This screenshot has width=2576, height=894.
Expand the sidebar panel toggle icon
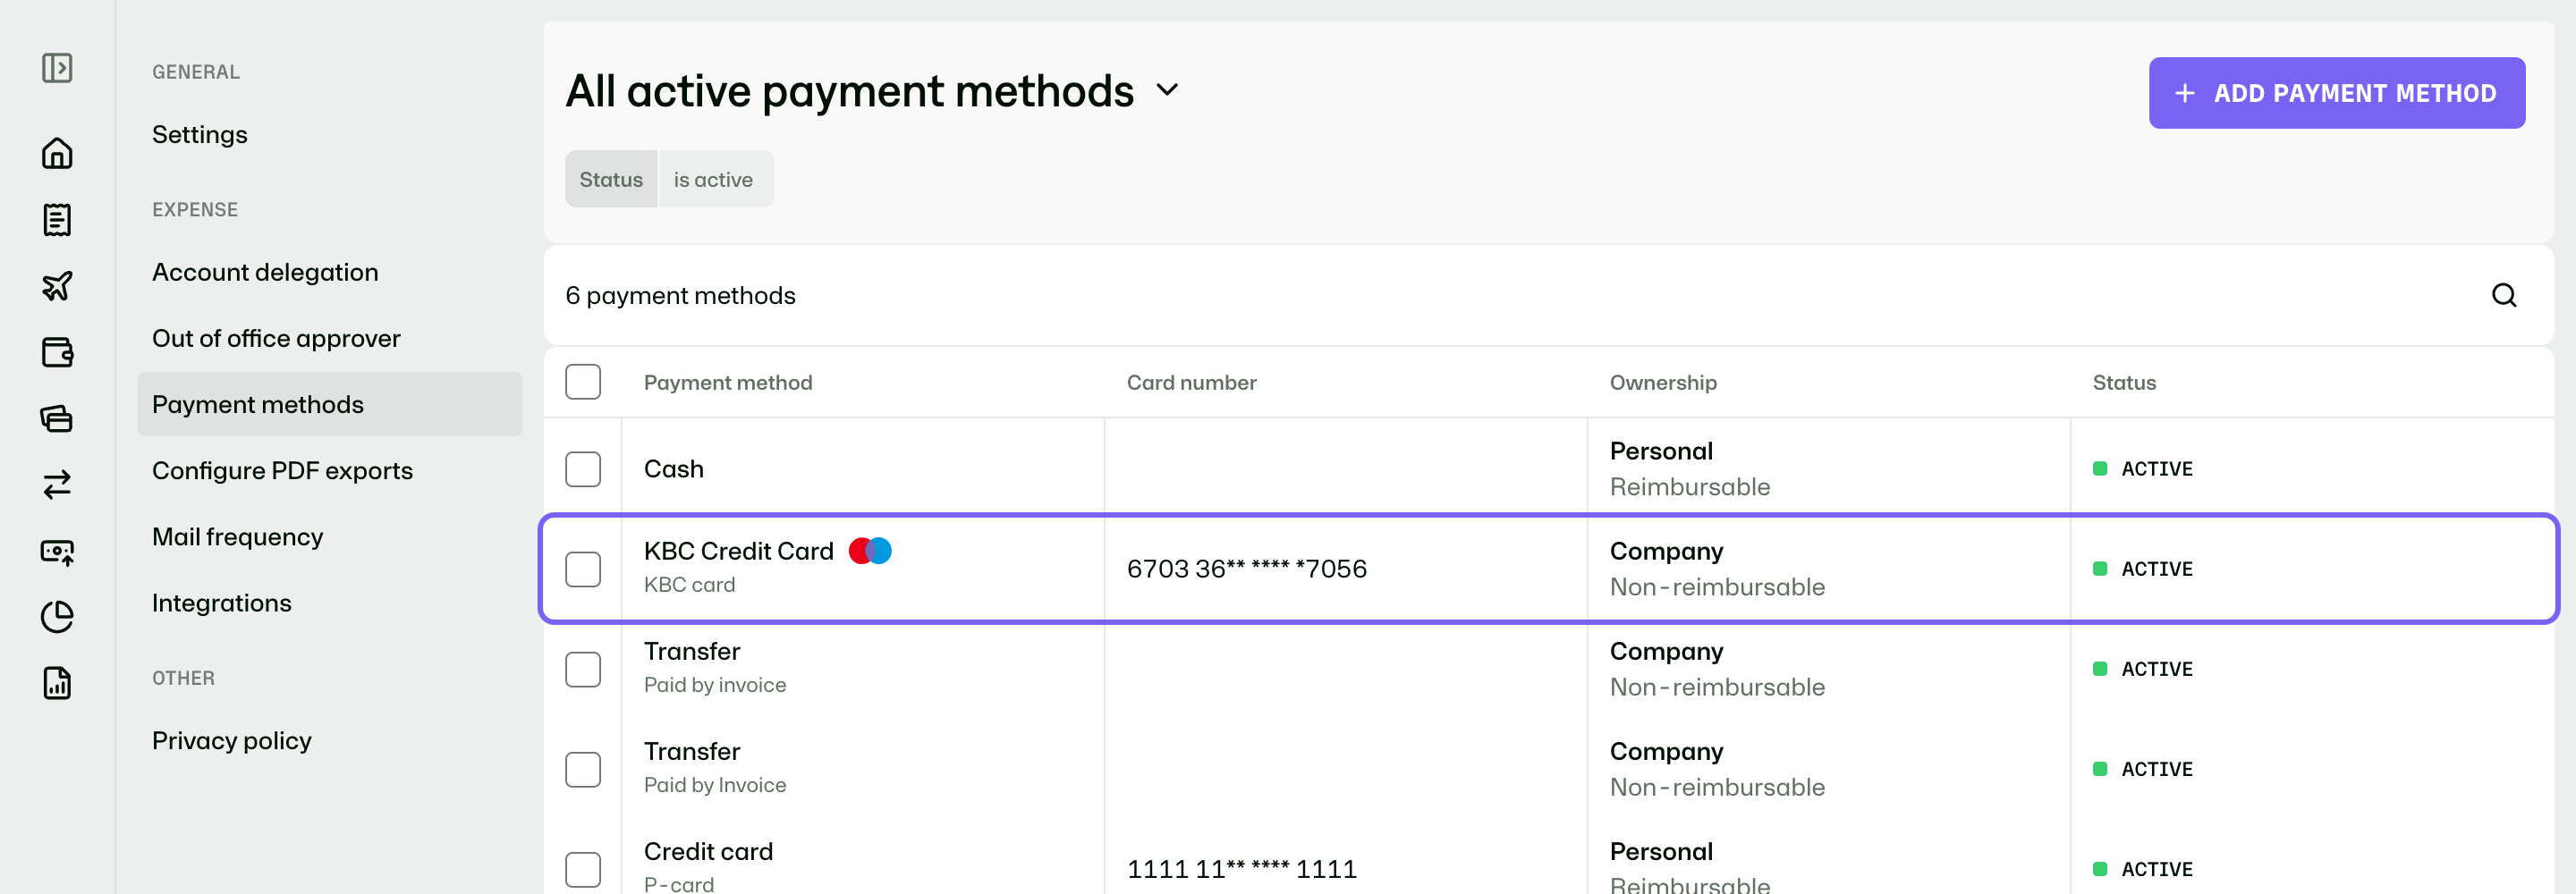[x=57, y=68]
